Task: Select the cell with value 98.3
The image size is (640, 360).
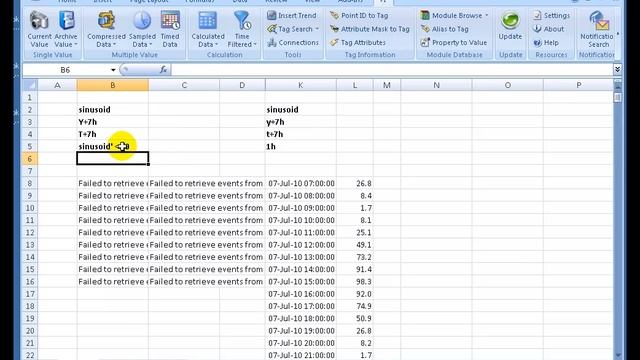Action: pos(355,282)
